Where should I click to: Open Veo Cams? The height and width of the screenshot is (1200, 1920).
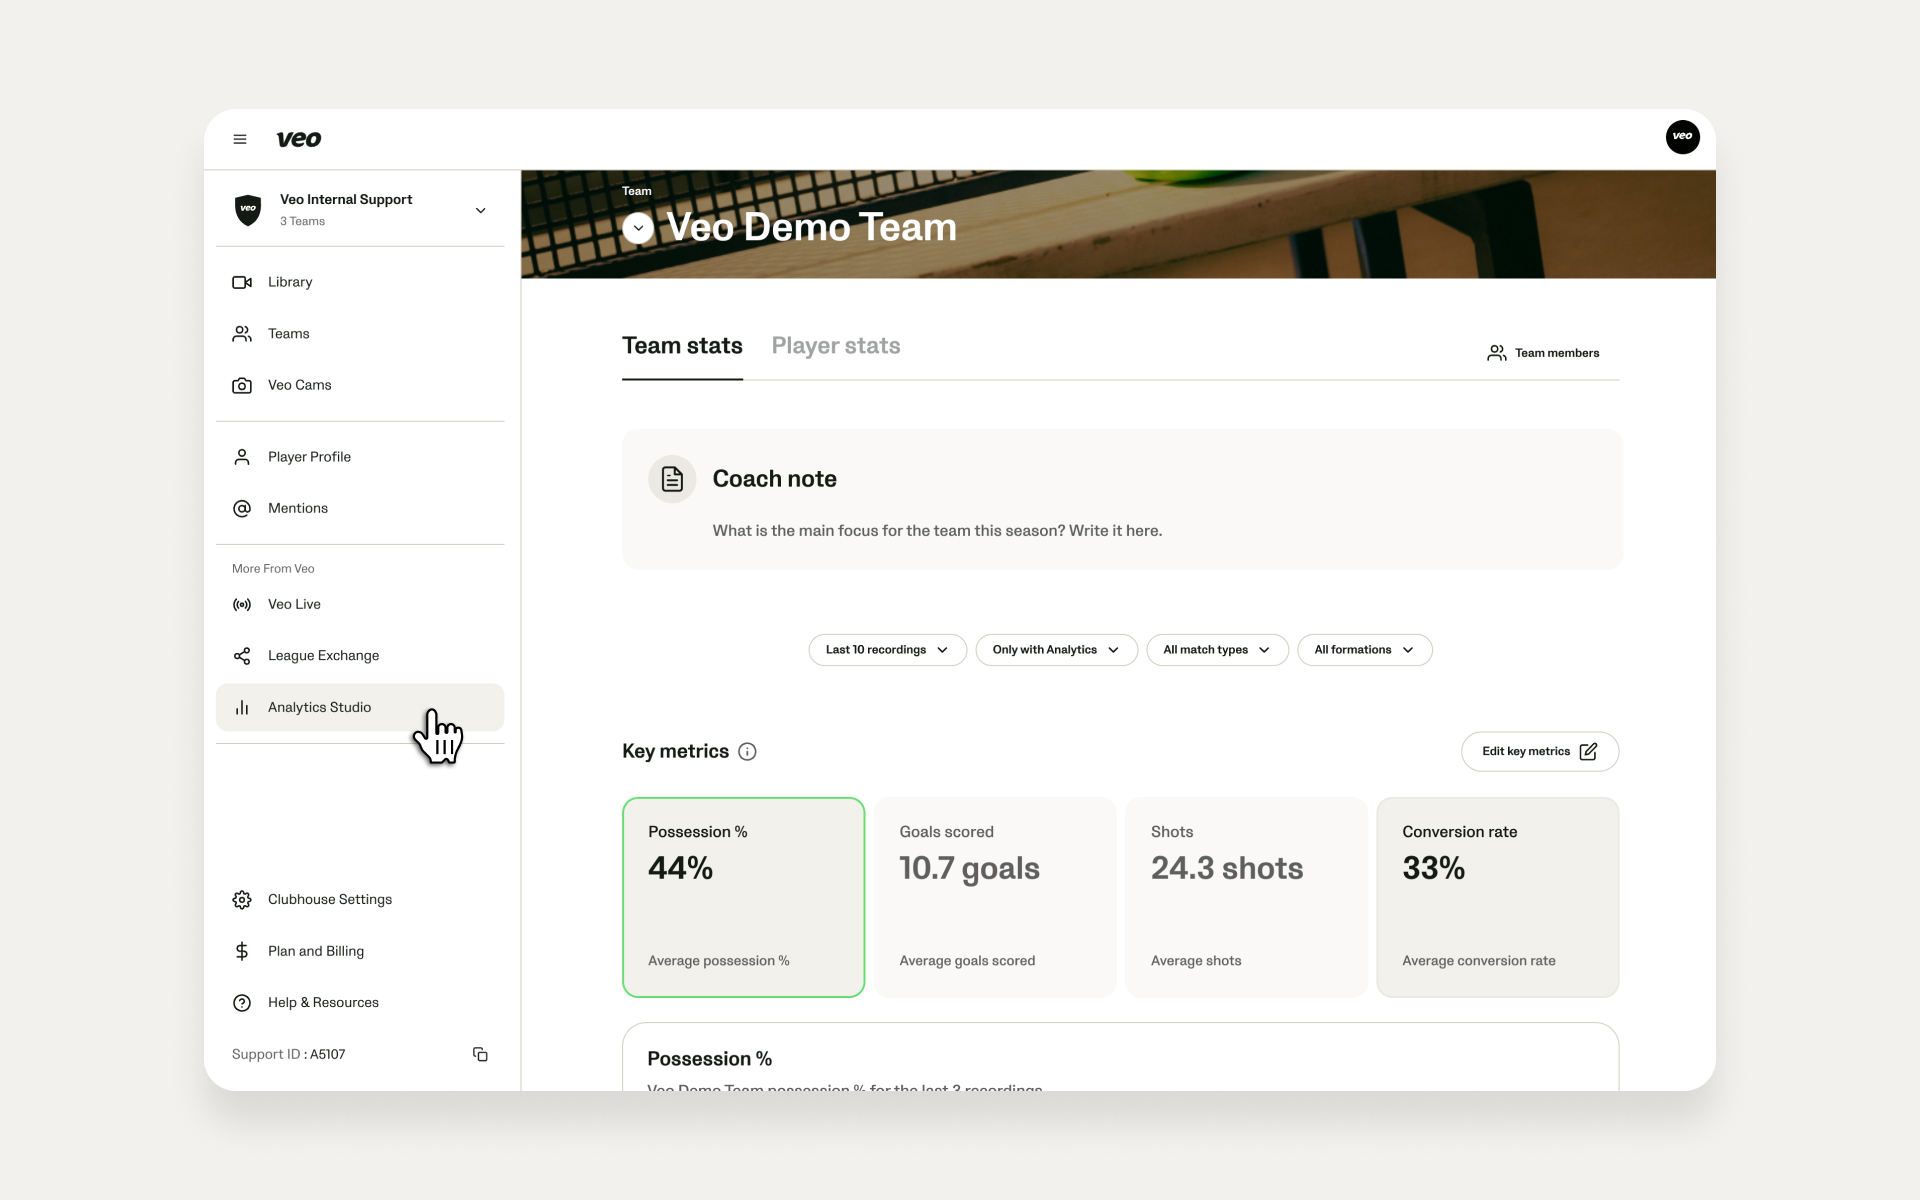point(299,385)
